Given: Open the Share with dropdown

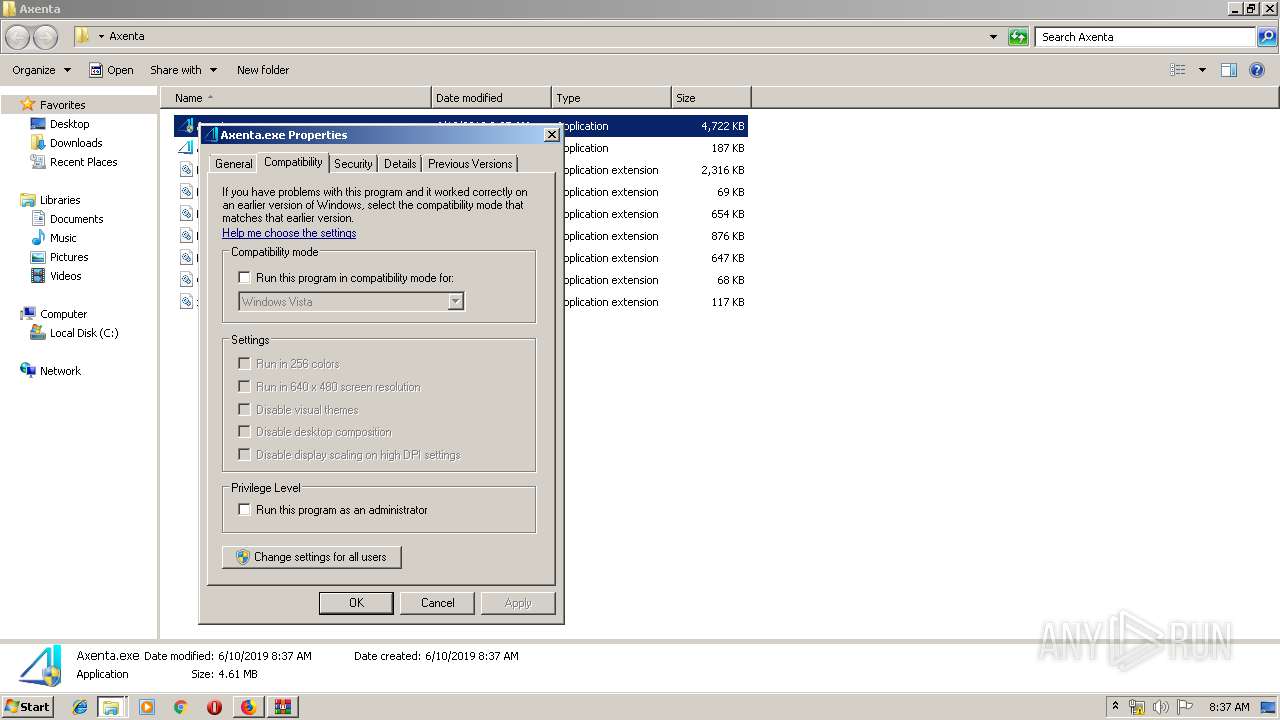Looking at the screenshot, I should [183, 70].
